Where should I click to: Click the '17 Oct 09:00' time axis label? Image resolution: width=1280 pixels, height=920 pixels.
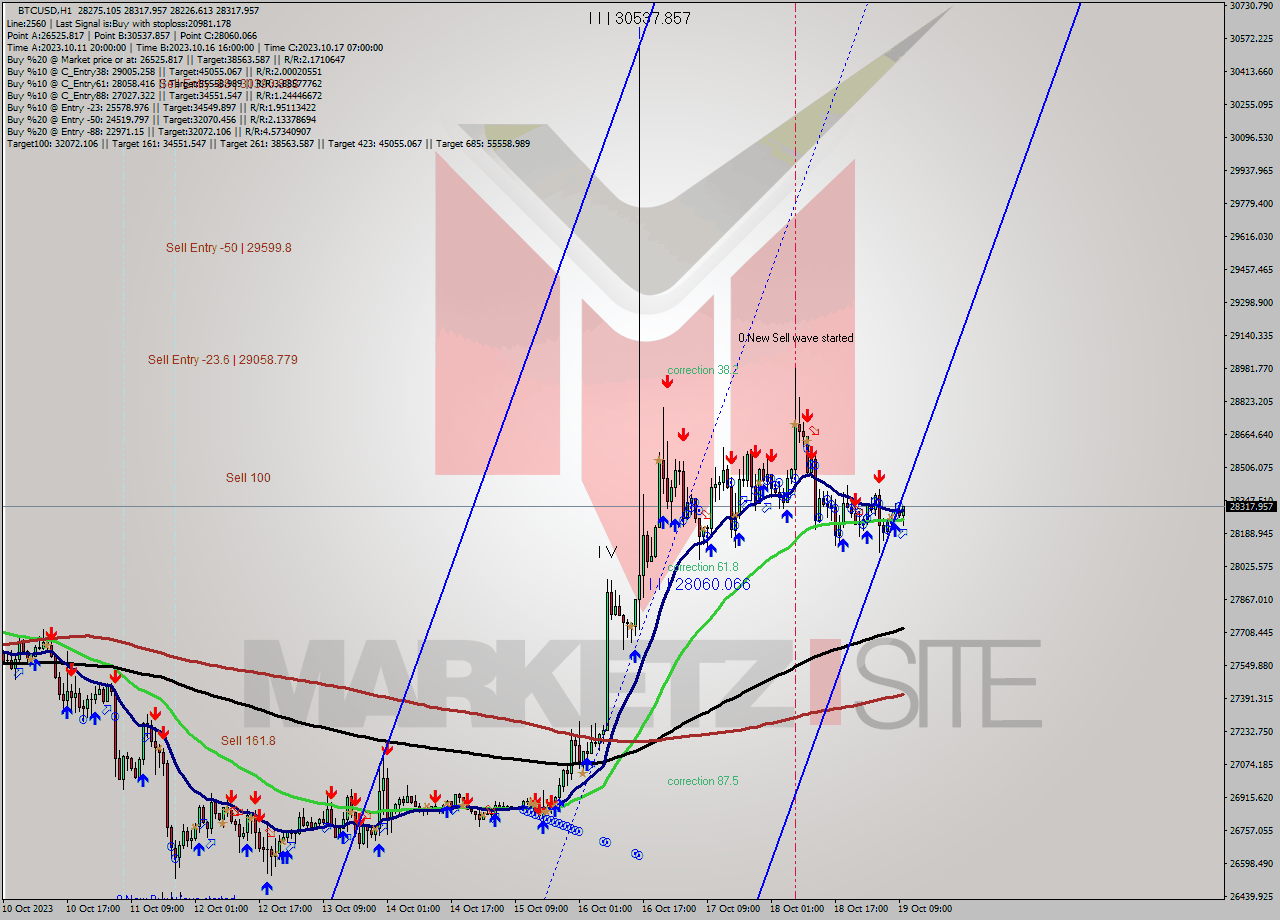pos(731,909)
